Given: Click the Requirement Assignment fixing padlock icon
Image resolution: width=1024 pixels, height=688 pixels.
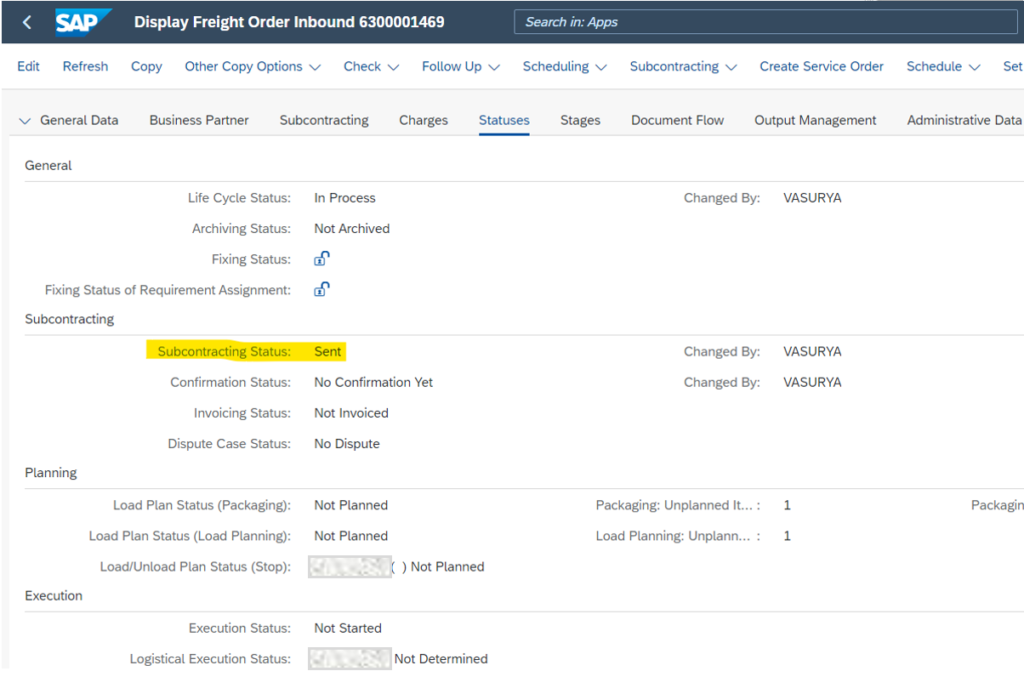Looking at the screenshot, I should [321, 290].
